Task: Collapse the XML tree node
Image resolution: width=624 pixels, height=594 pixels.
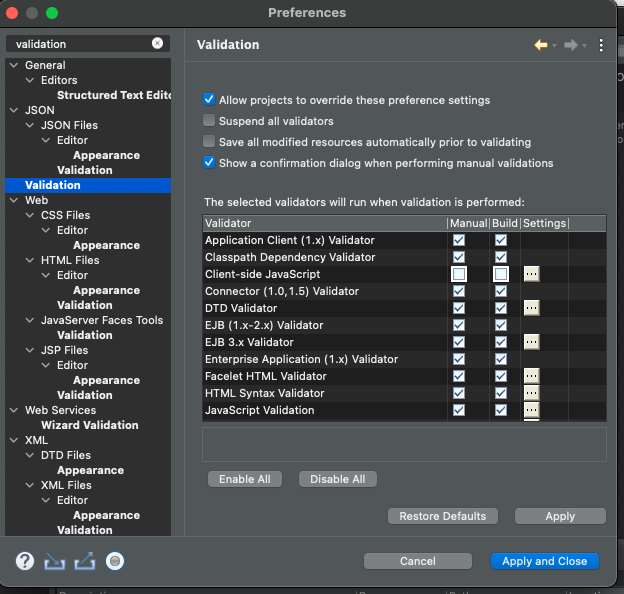Action: 14,440
